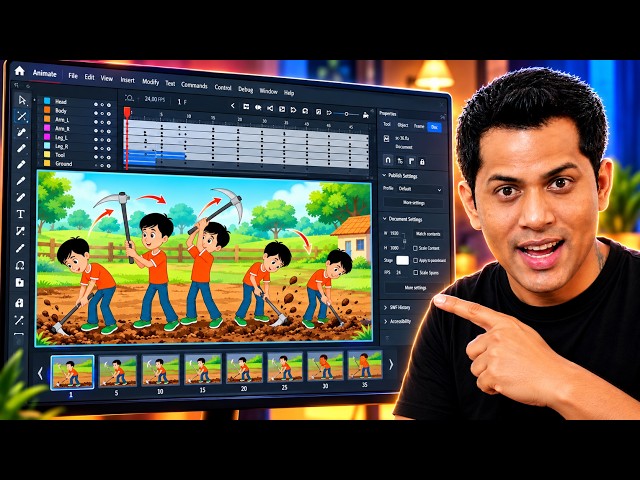640x480 pixels.
Task: Click More settings under Document Settings
Action: click(415, 288)
